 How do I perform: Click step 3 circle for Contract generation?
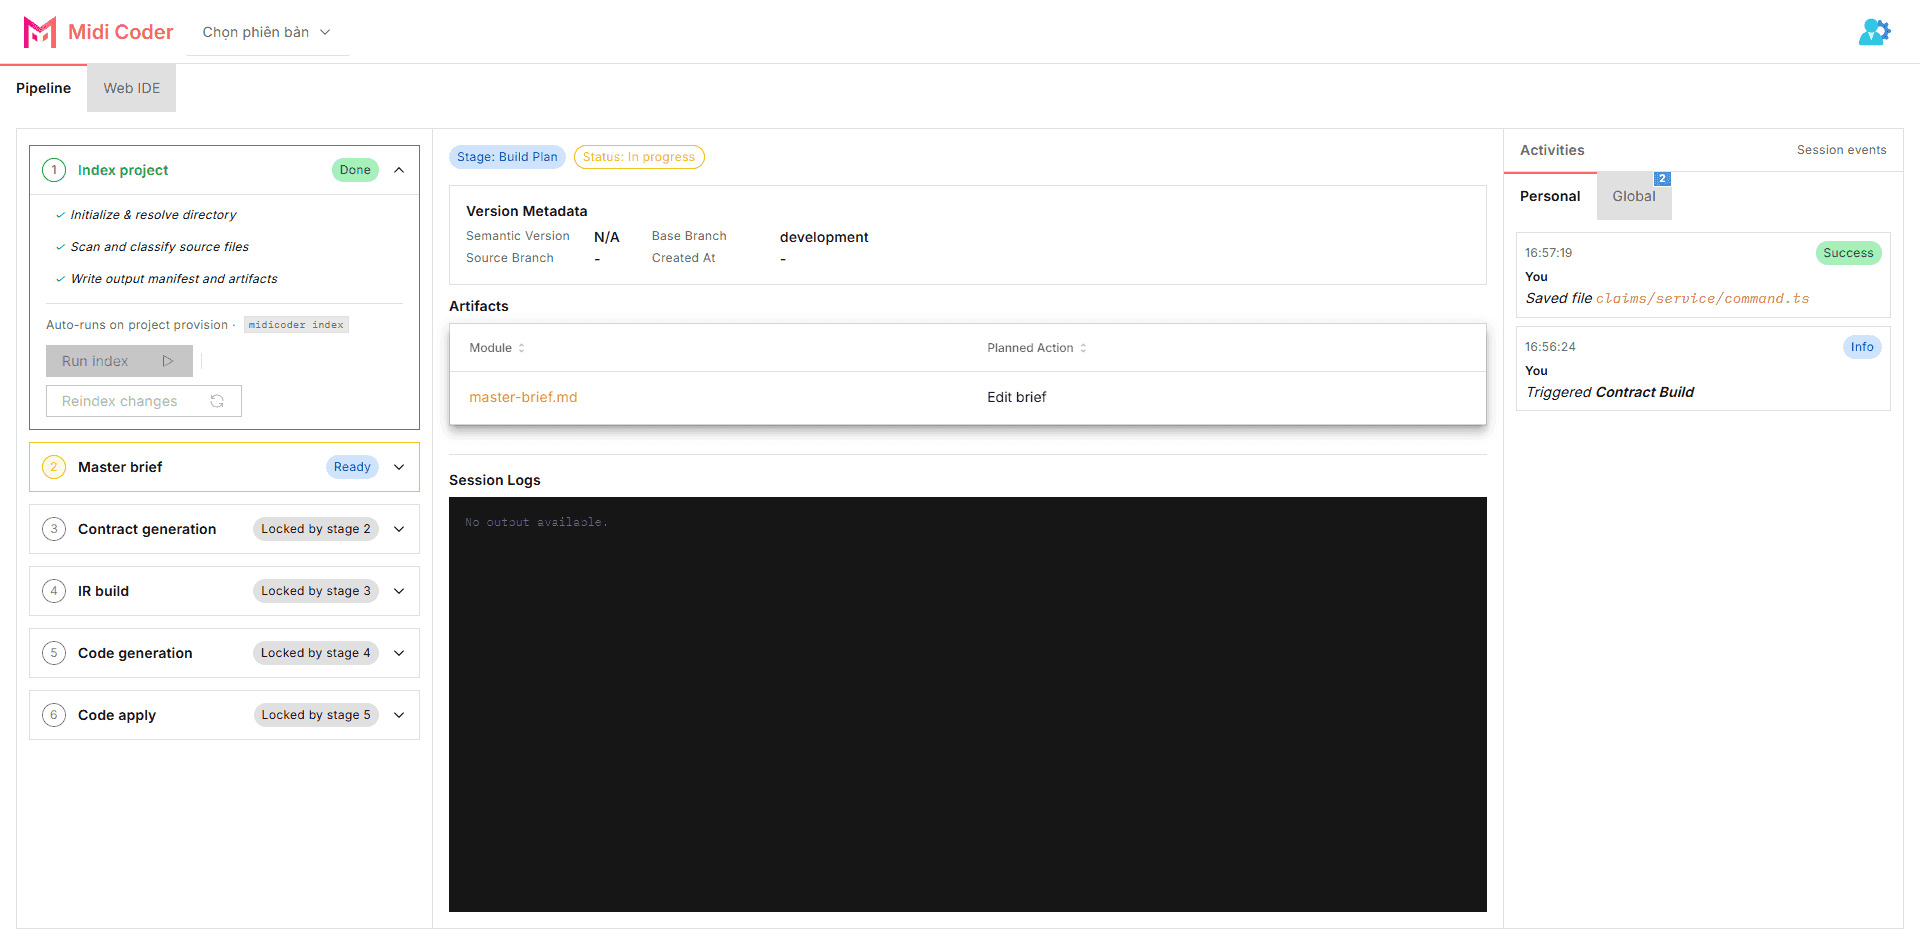click(x=54, y=529)
